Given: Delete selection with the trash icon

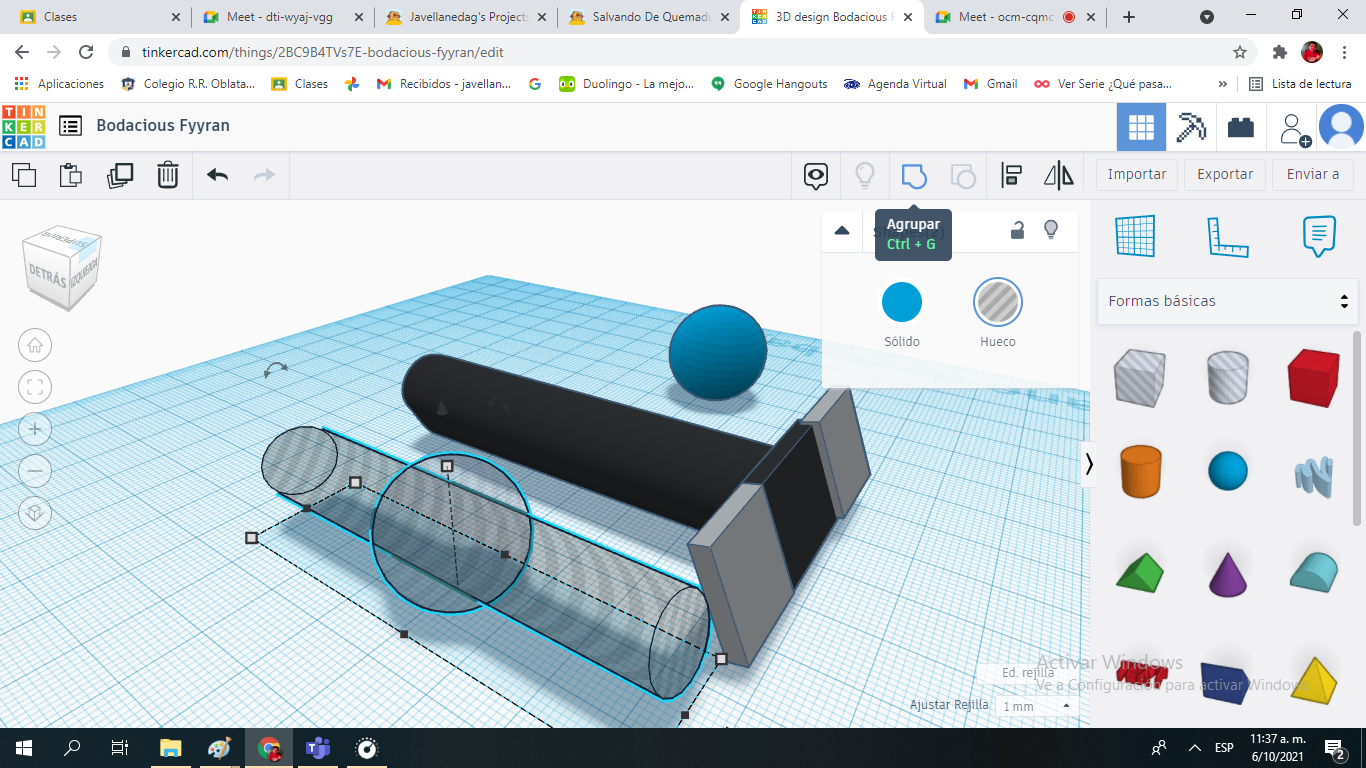Looking at the screenshot, I should (168, 175).
